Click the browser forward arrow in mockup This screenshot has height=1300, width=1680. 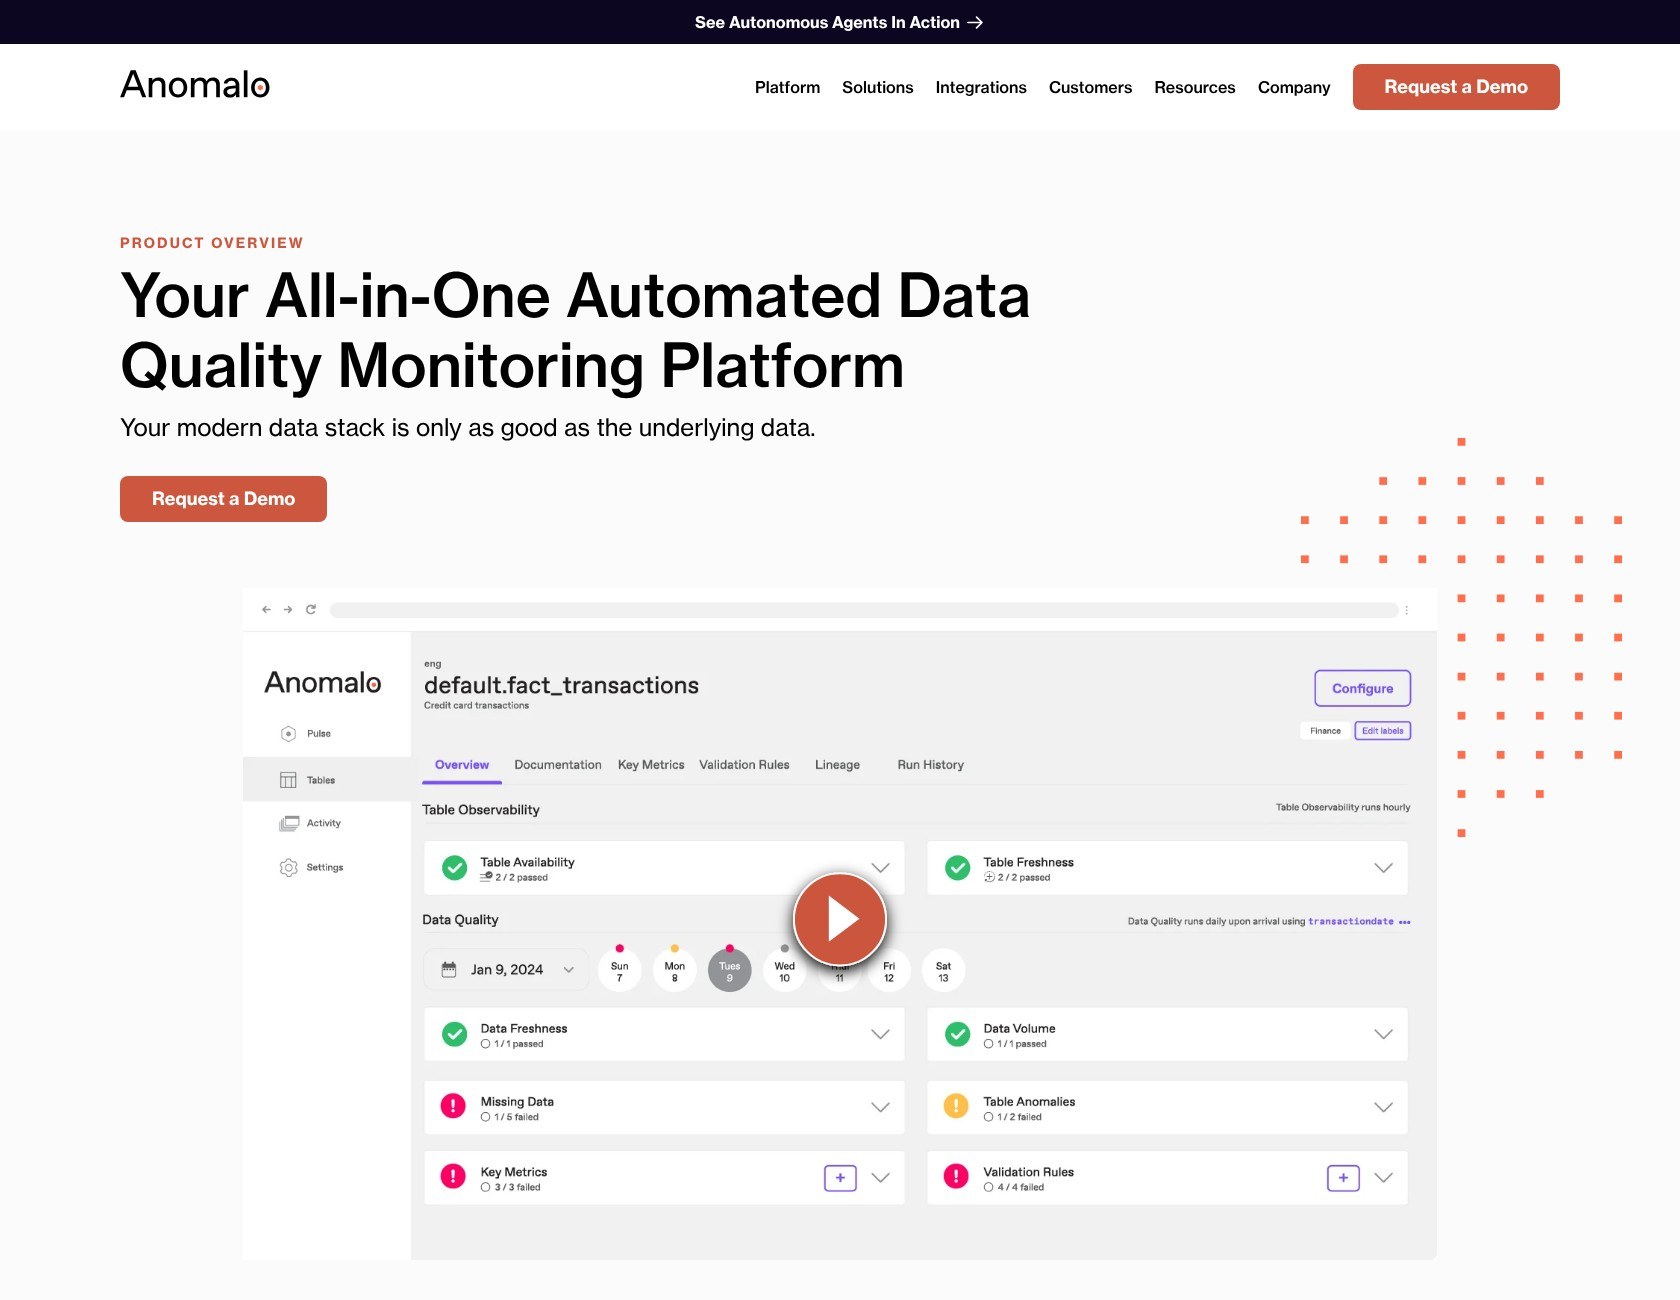[288, 609]
